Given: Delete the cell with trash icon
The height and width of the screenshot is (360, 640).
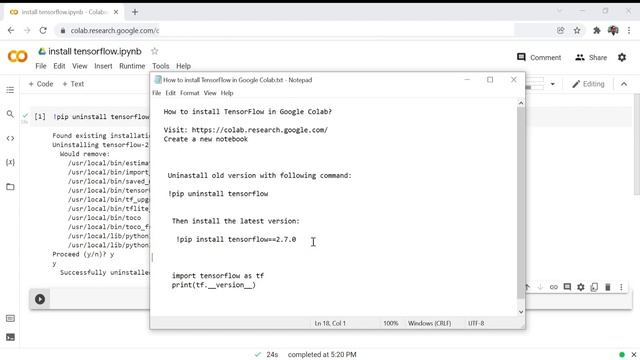Looking at the screenshot, I should [608, 287].
